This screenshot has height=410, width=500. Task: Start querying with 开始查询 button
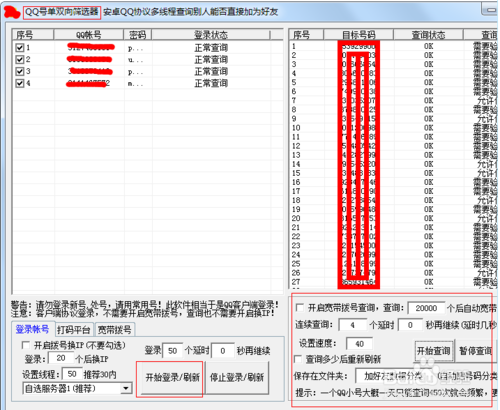click(x=434, y=351)
